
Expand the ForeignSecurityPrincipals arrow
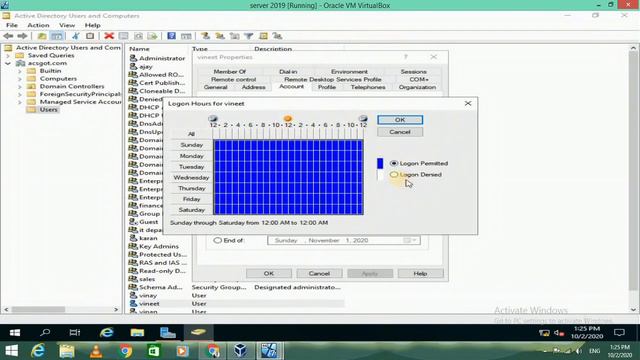click(20, 94)
